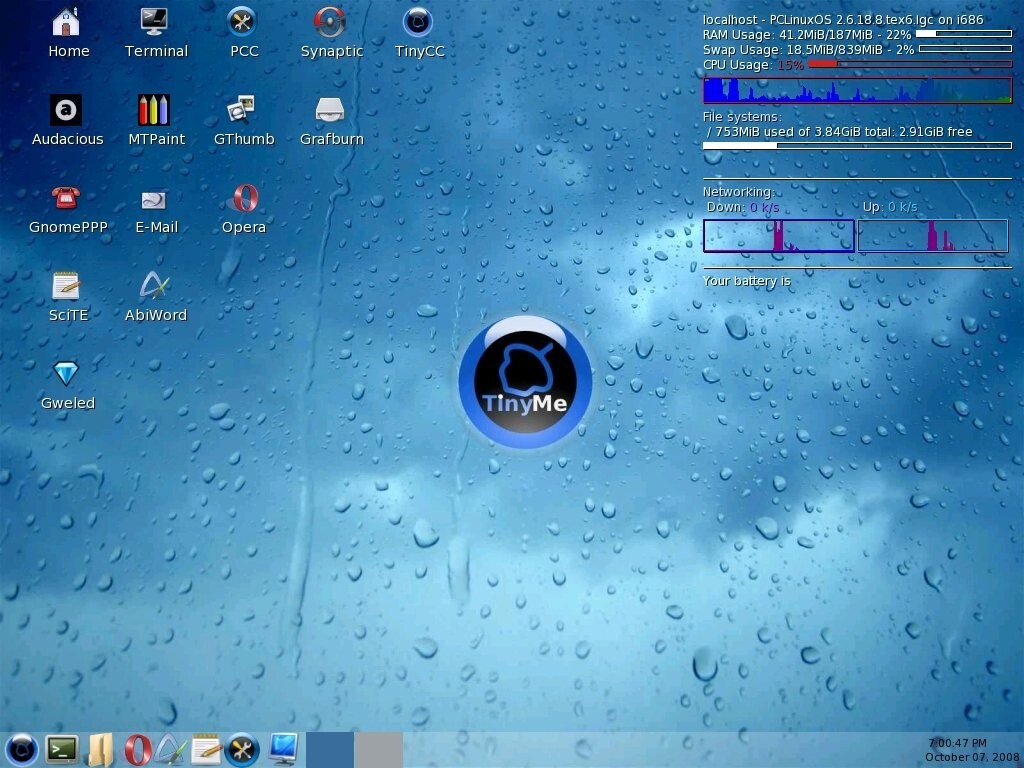Click the Swap Usage progress bar
The width and height of the screenshot is (1024, 768).
(965, 49)
